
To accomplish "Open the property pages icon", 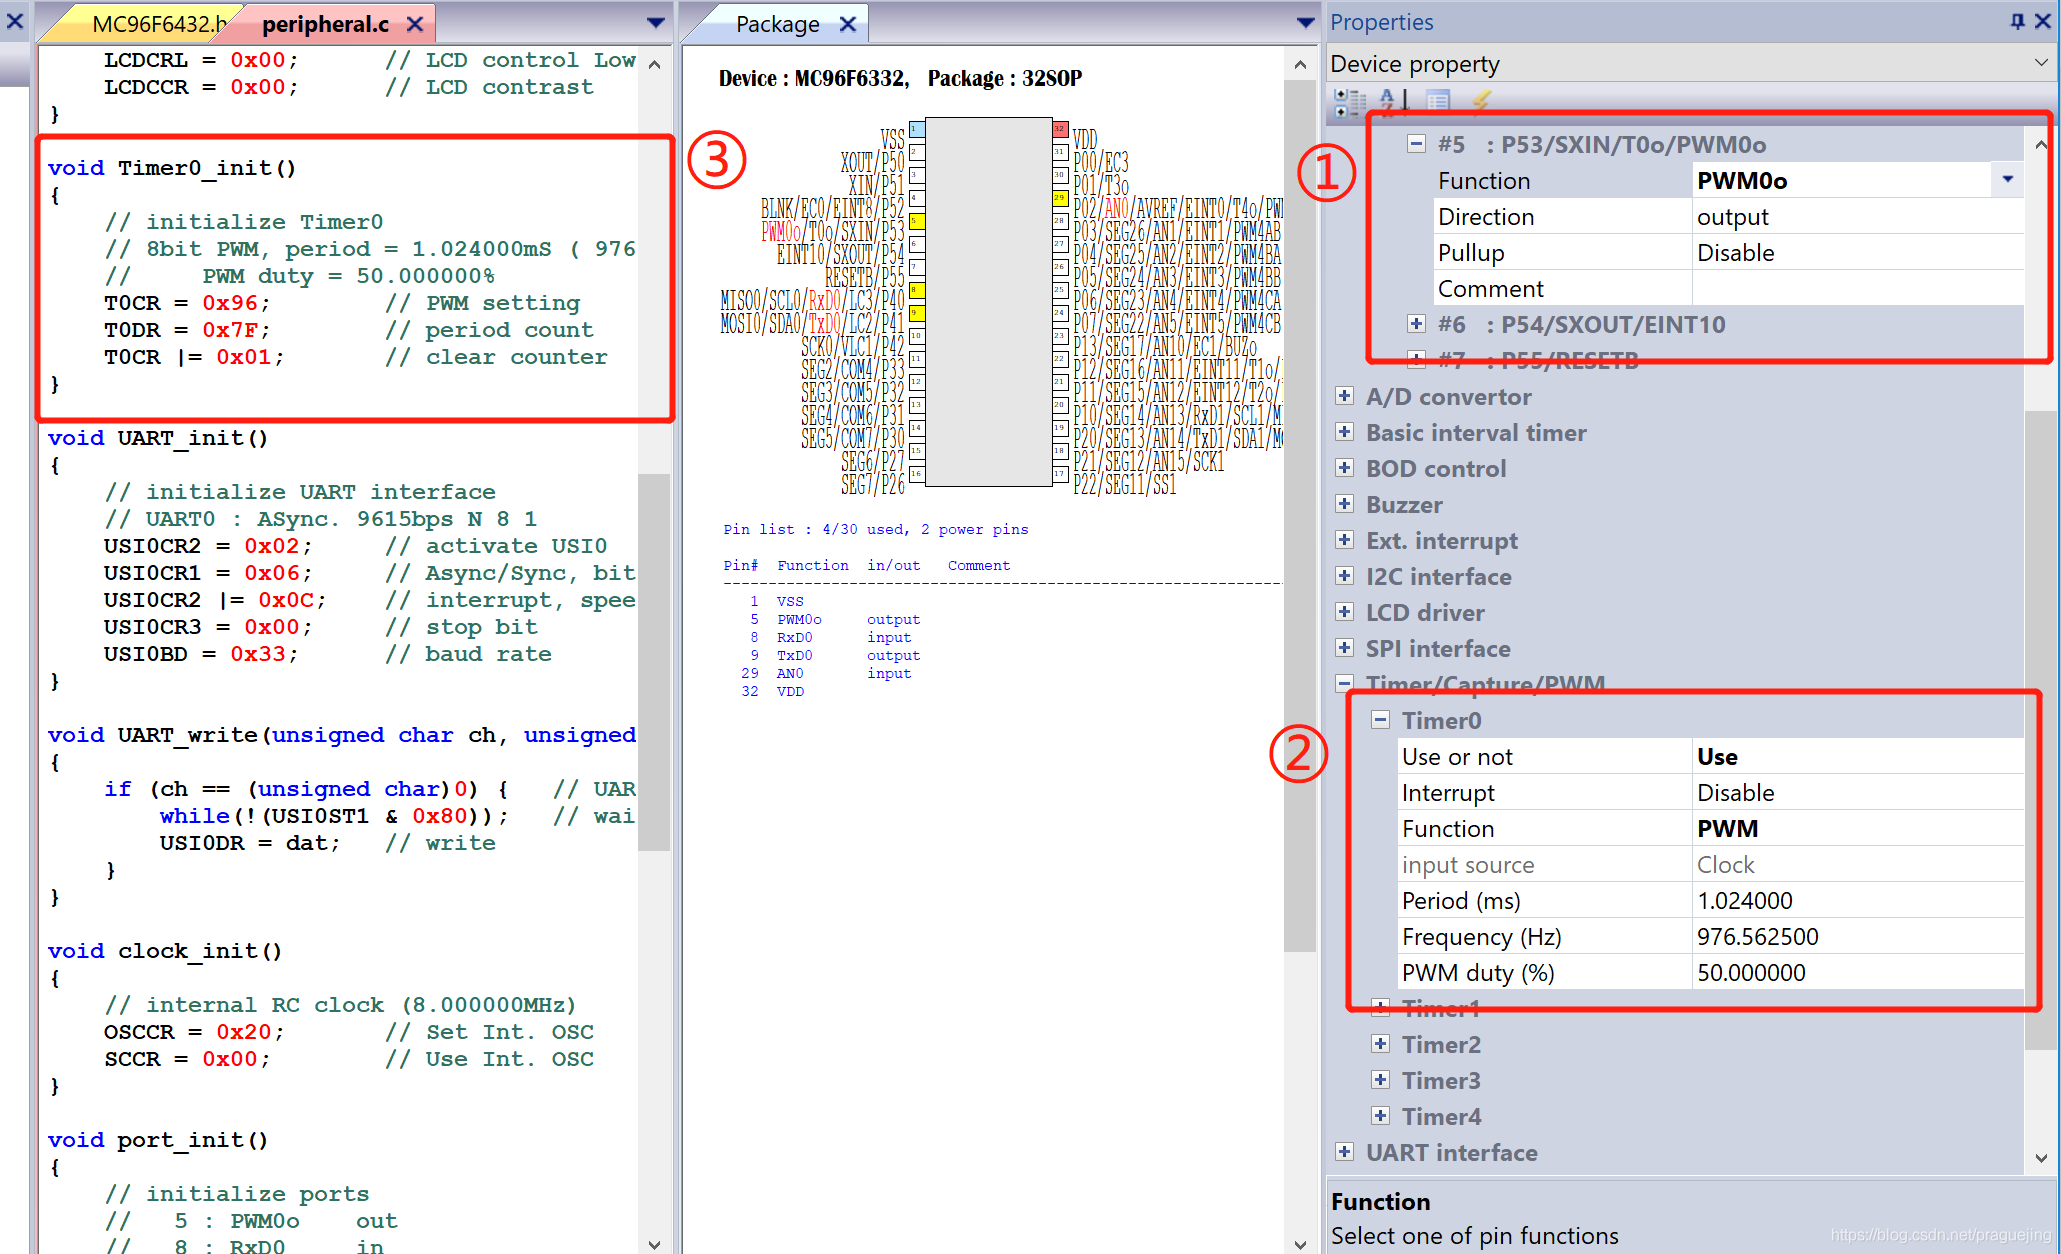I will (x=1438, y=101).
